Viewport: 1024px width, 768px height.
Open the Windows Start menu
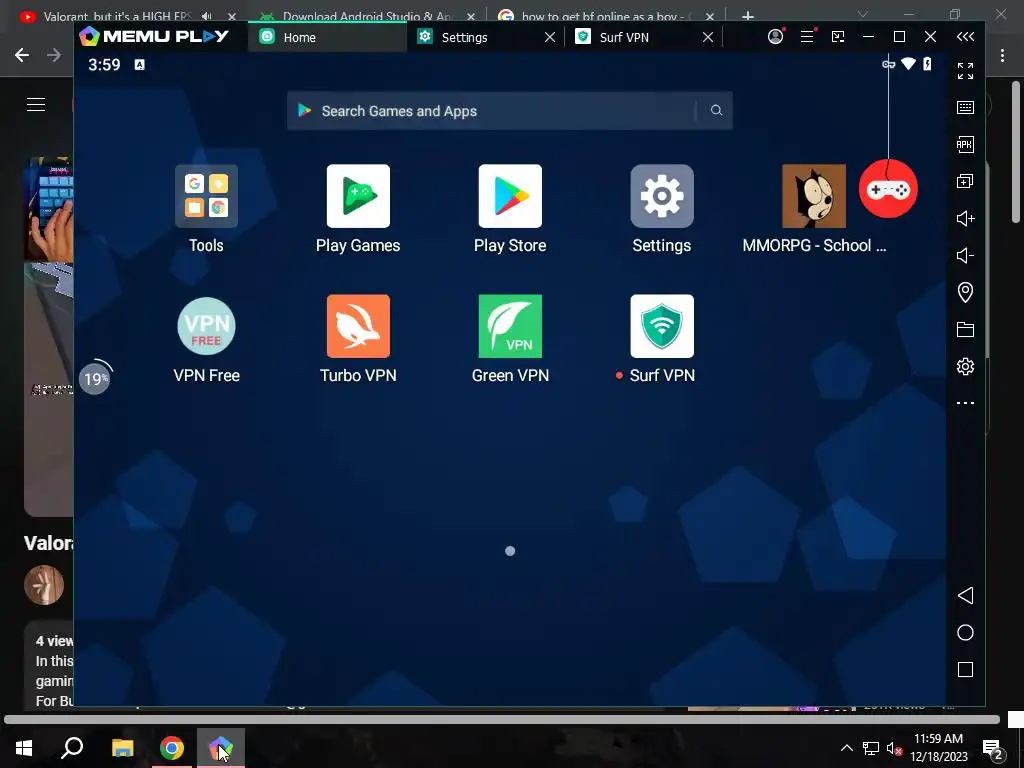[x=24, y=748]
